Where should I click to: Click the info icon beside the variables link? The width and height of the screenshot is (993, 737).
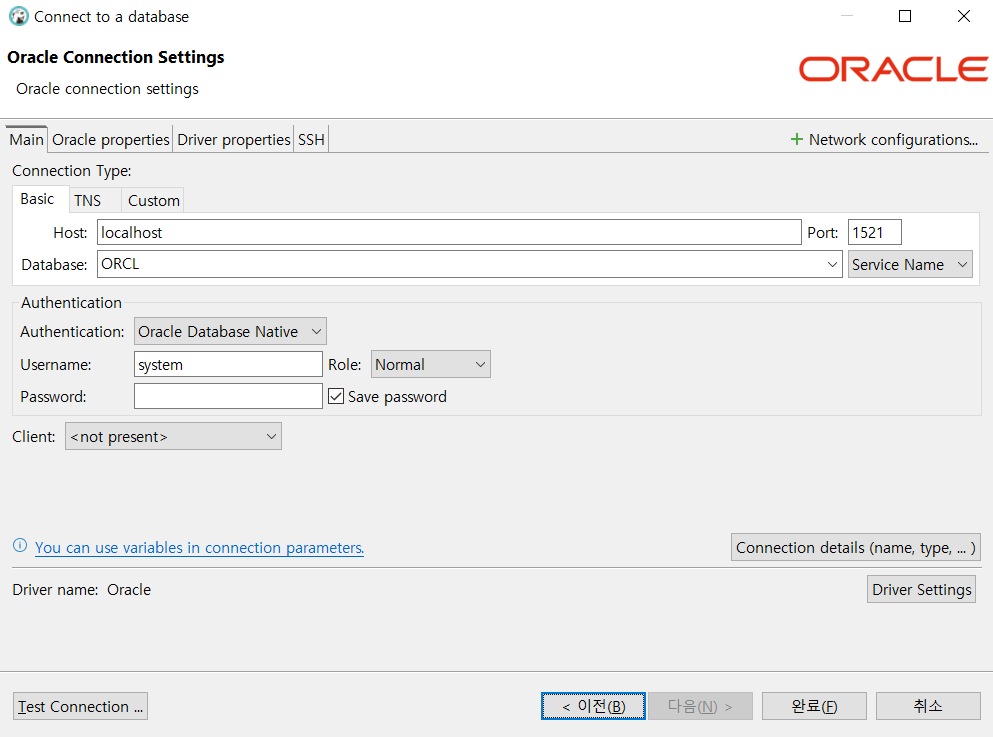pos(20,546)
